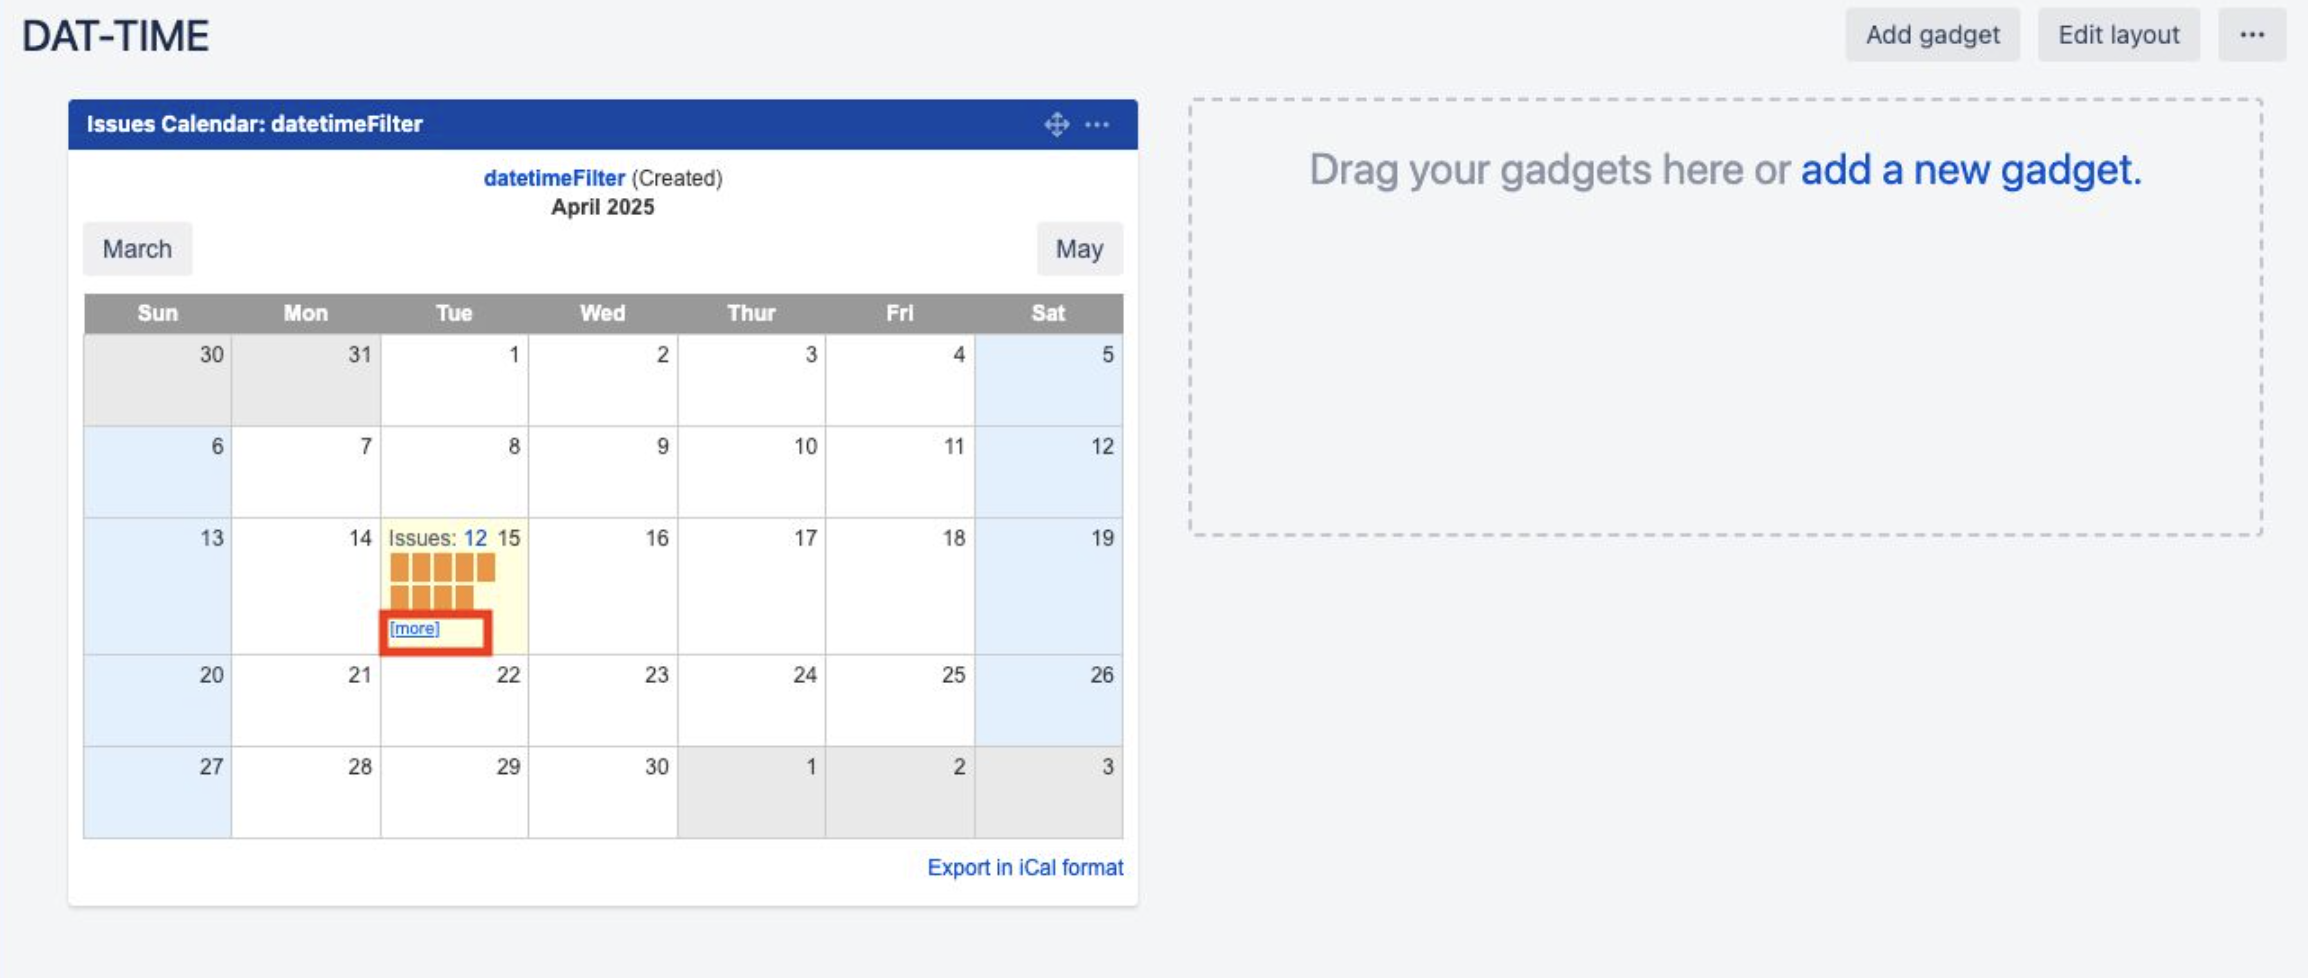Navigate to May with the next-month button
The image size is (2308, 978).
[x=1079, y=248]
